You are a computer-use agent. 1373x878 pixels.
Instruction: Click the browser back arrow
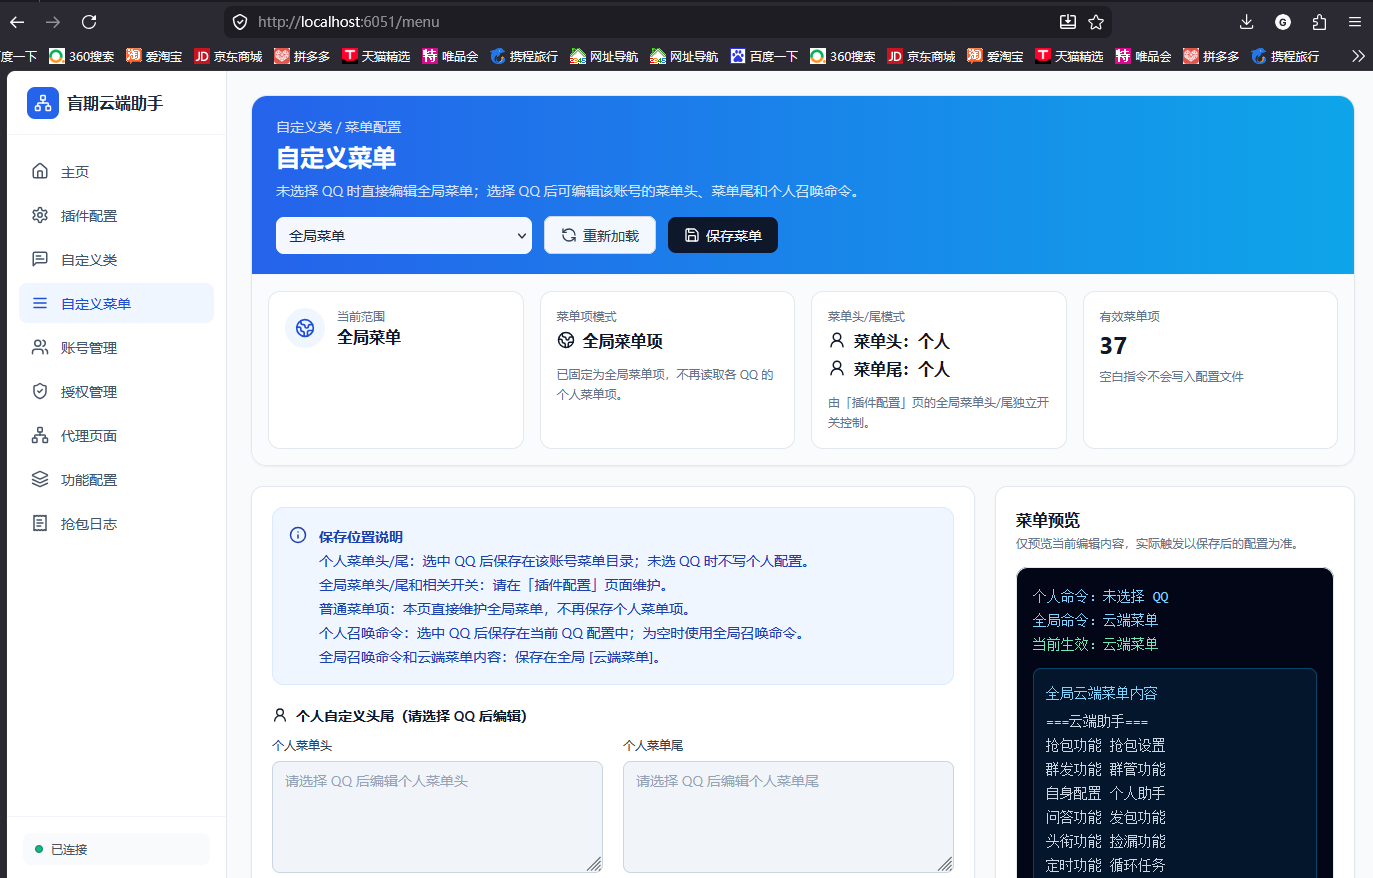17,22
